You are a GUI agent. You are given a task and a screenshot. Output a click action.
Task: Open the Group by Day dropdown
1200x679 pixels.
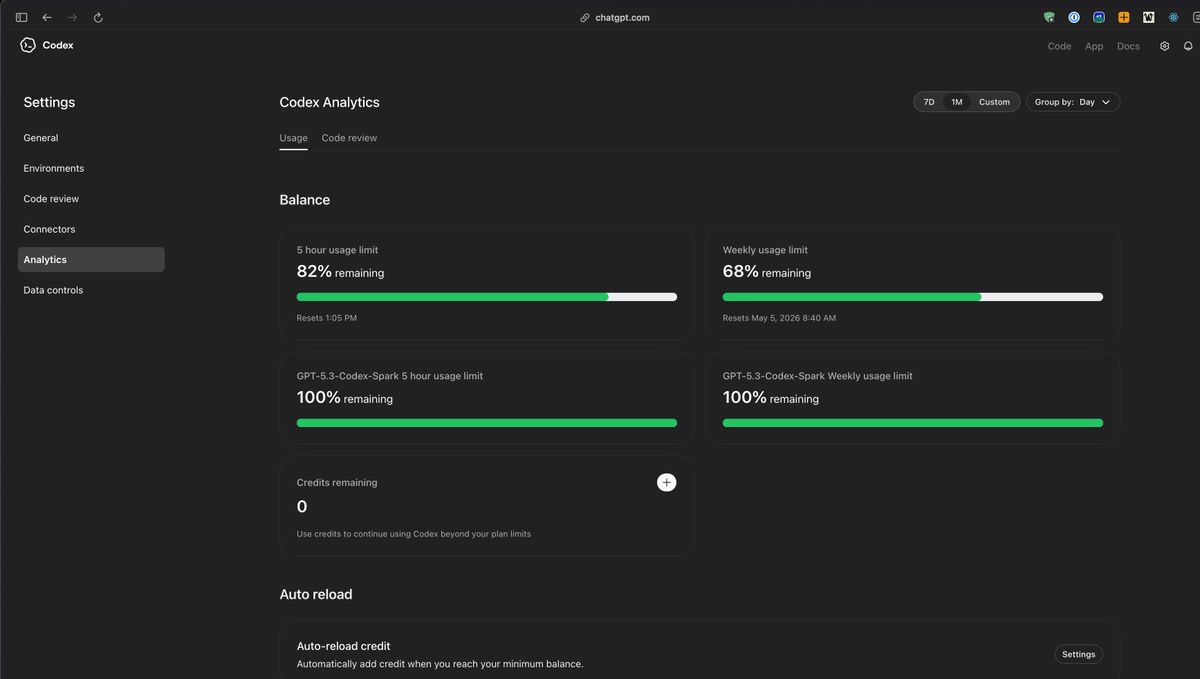[x=1073, y=102]
